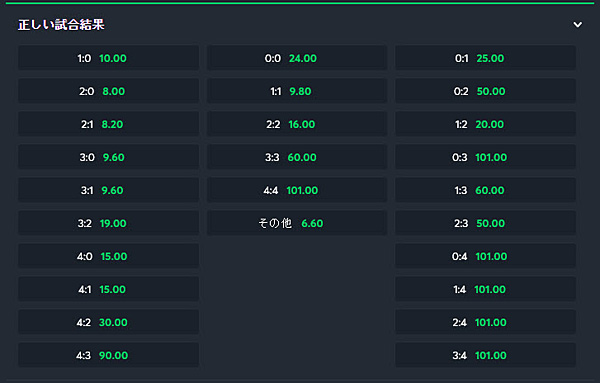The image size is (600, 383).
Task: Pick the 3:2 score at 19.00
Action: click(x=108, y=223)
